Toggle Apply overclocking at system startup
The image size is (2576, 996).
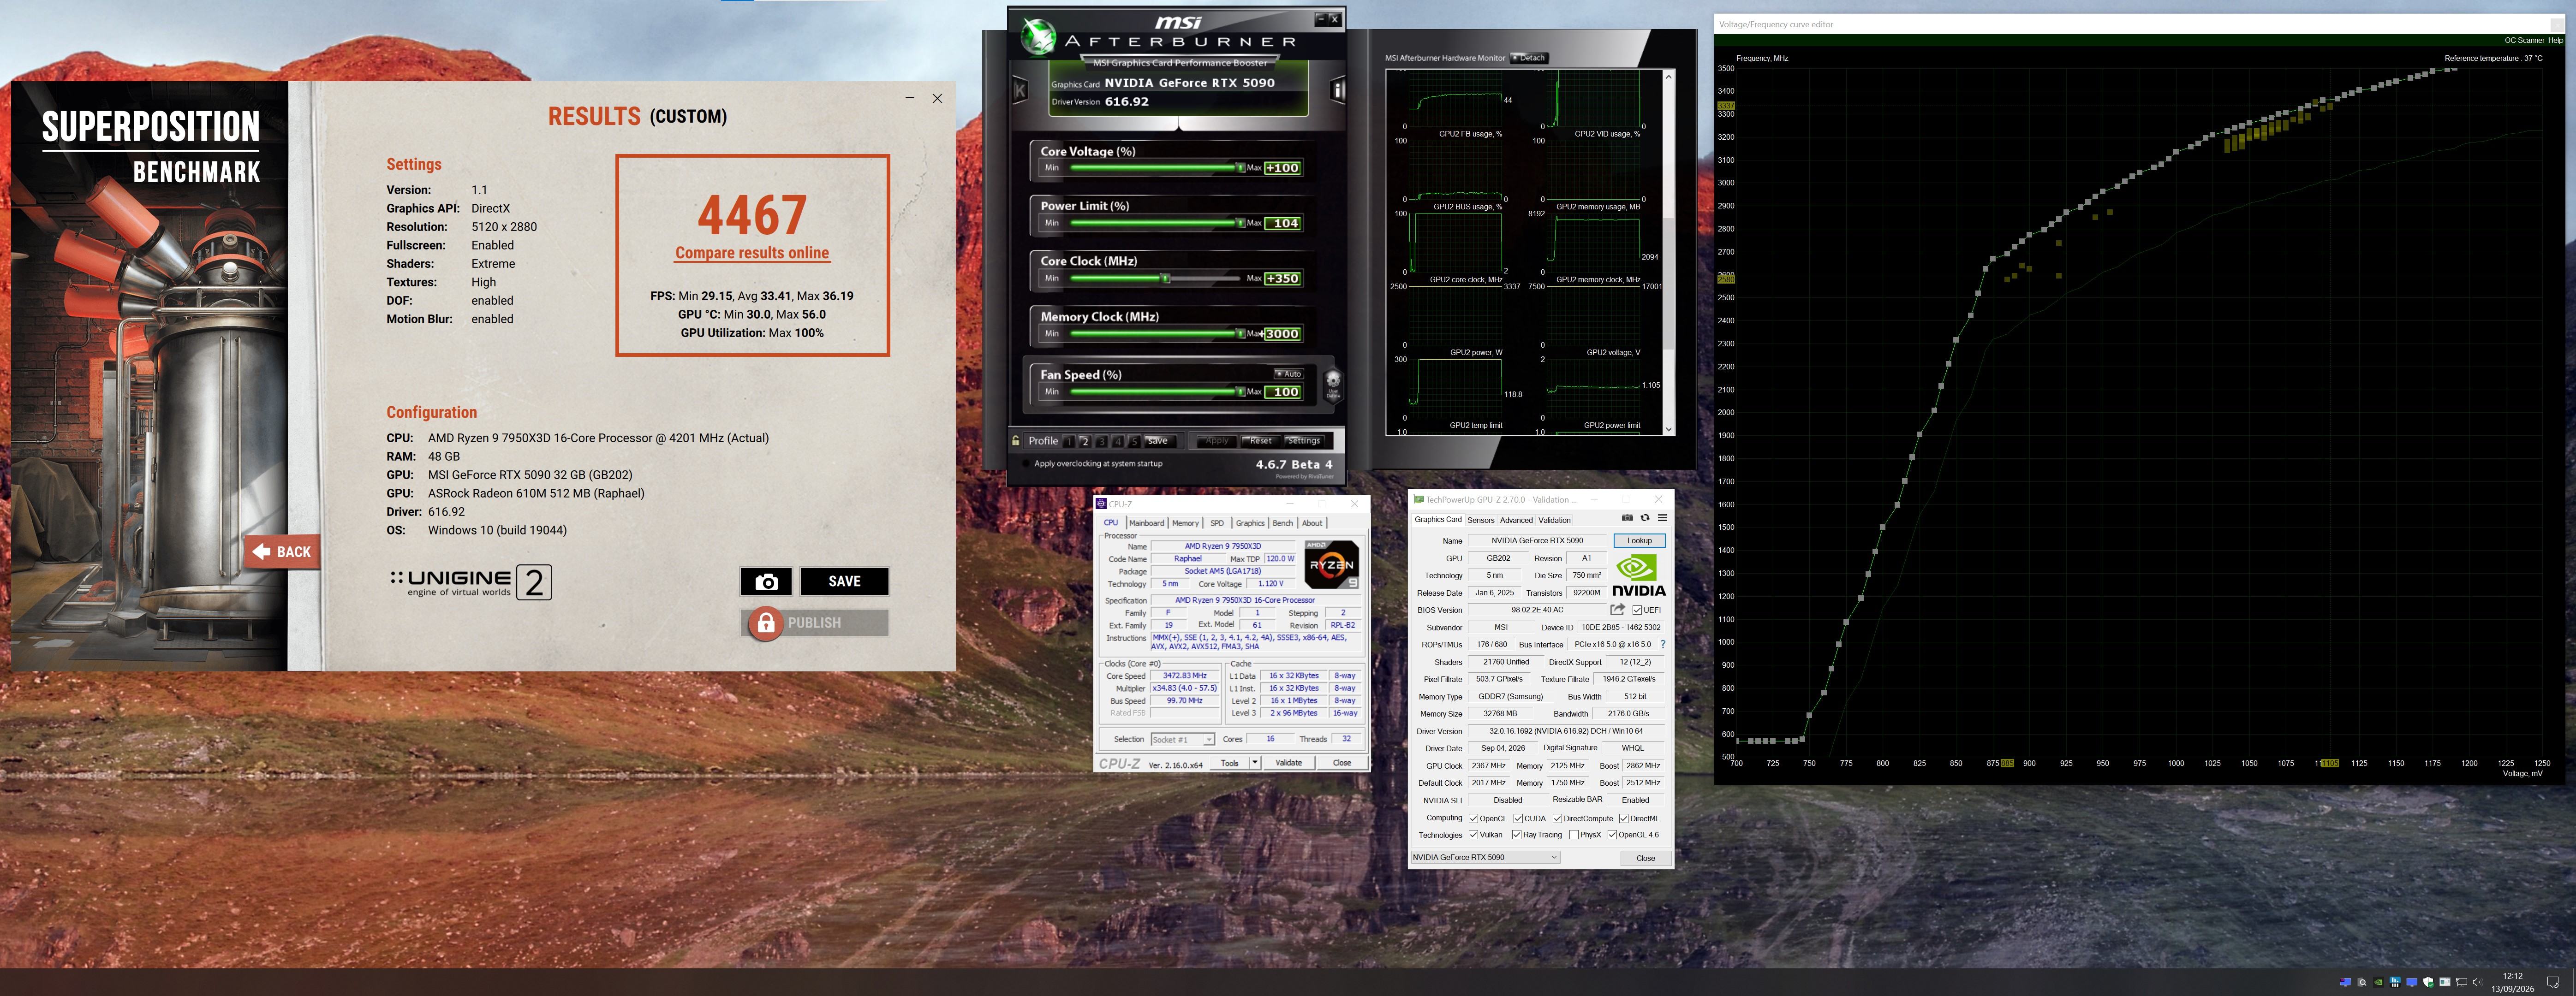coord(1026,463)
